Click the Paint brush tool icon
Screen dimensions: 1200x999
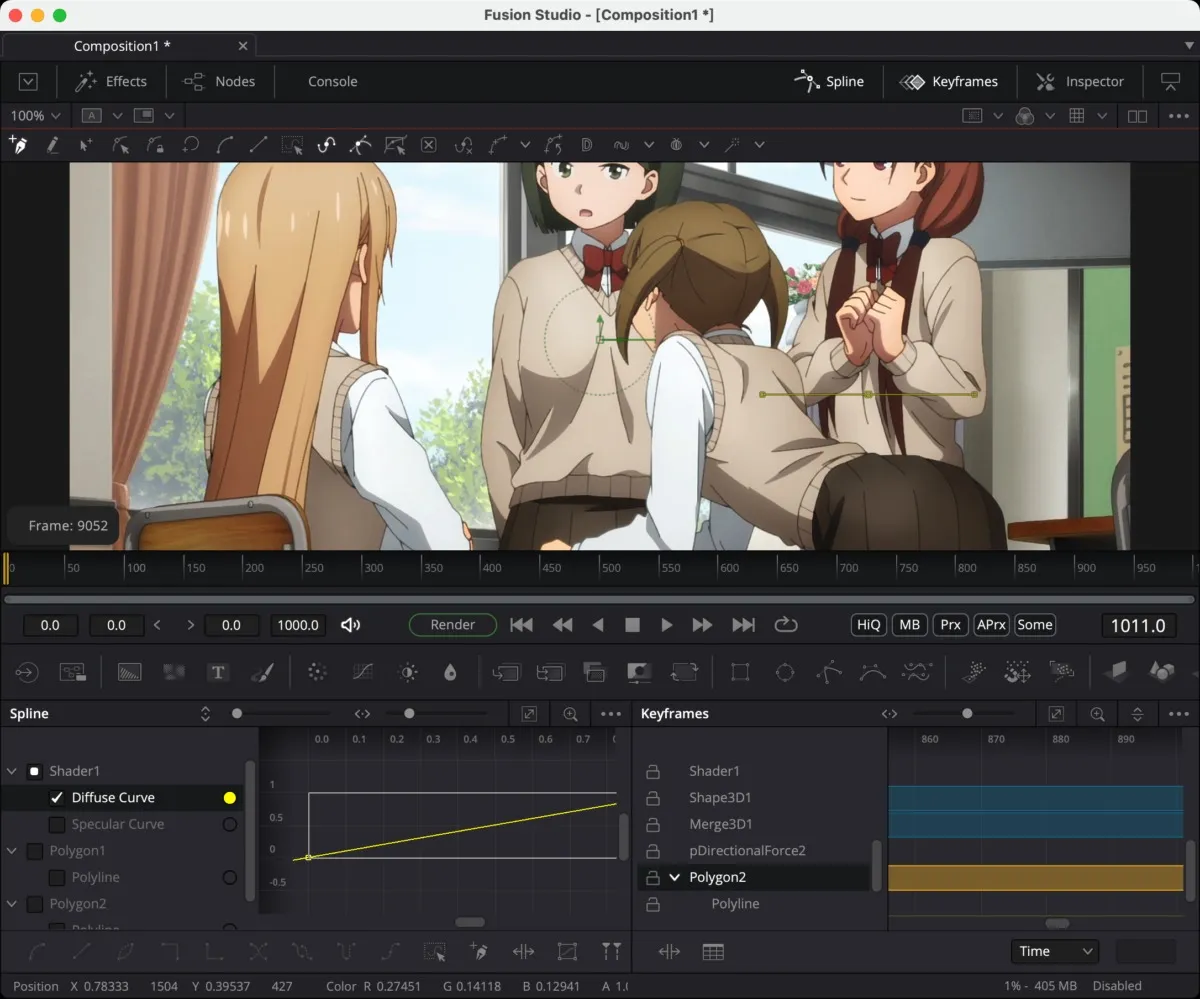pyautogui.click(x=262, y=672)
